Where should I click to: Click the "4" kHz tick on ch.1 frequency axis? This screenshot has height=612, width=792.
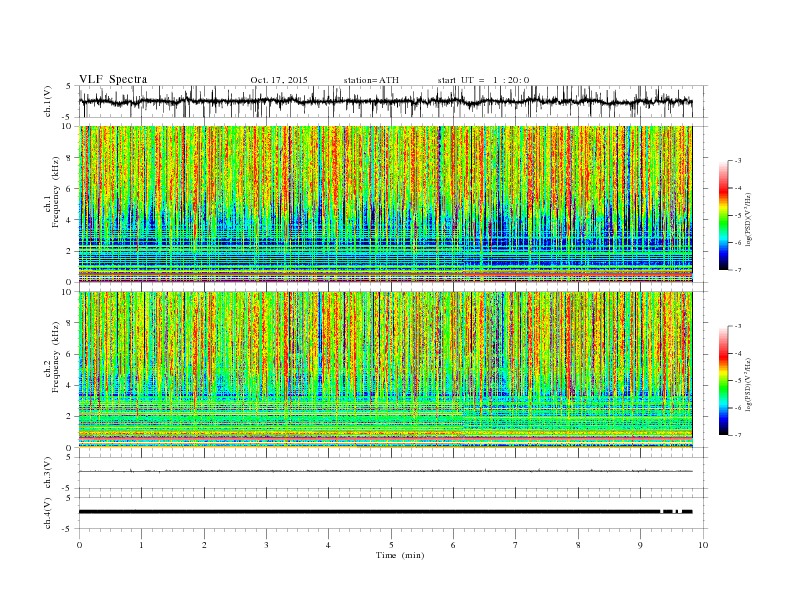coord(69,220)
